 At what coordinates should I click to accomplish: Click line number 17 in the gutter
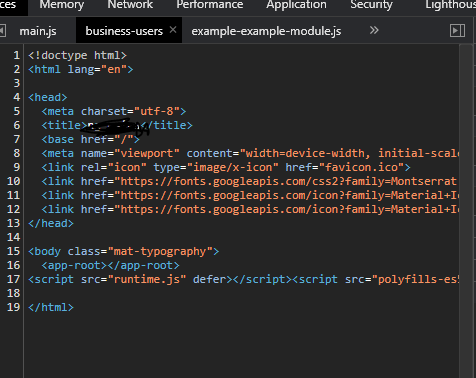click(x=13, y=279)
